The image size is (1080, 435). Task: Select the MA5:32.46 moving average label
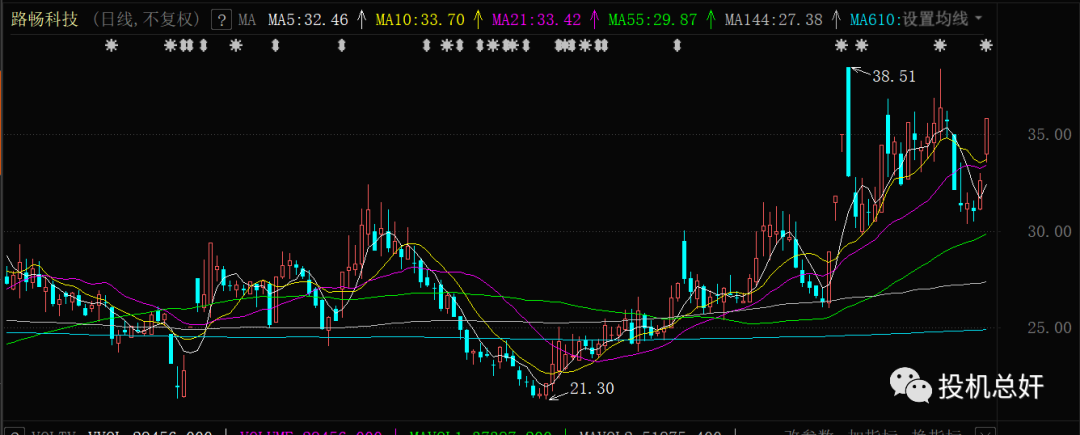pyautogui.click(x=309, y=19)
